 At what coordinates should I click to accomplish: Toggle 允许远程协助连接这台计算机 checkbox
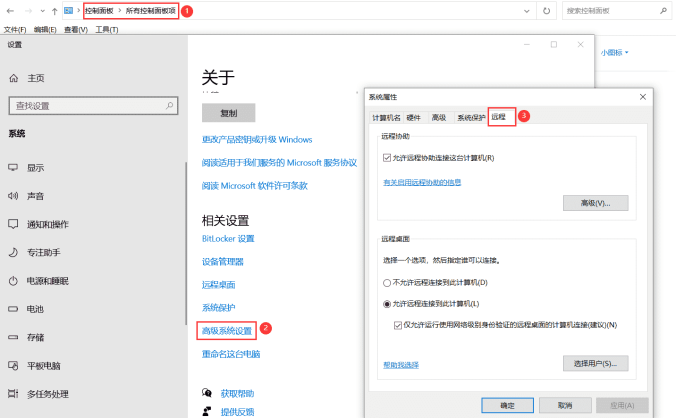point(387,158)
